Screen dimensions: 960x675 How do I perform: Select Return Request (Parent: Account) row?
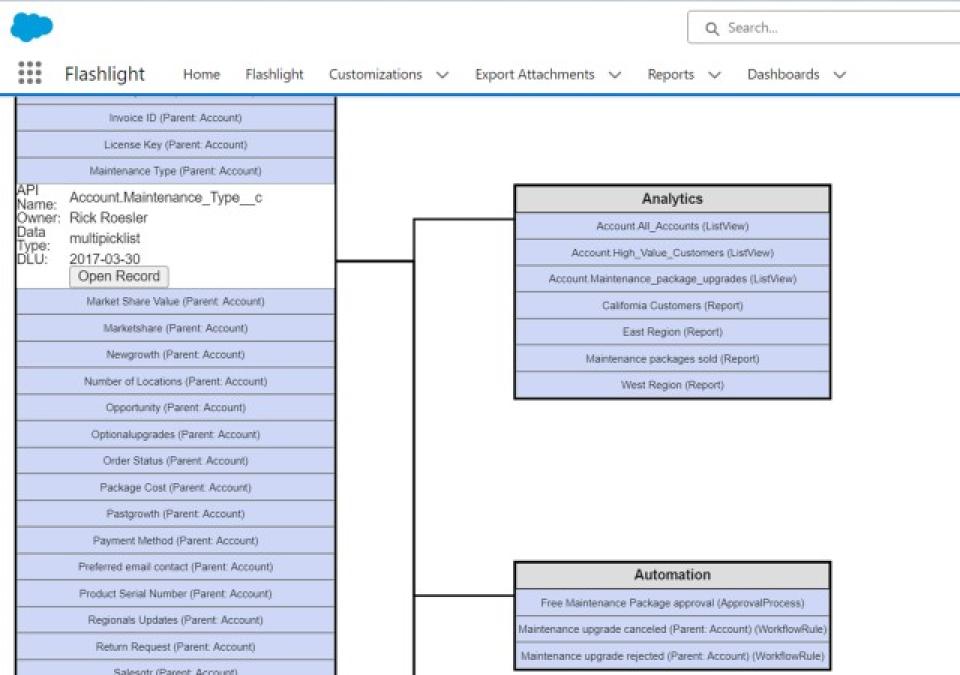coord(176,647)
